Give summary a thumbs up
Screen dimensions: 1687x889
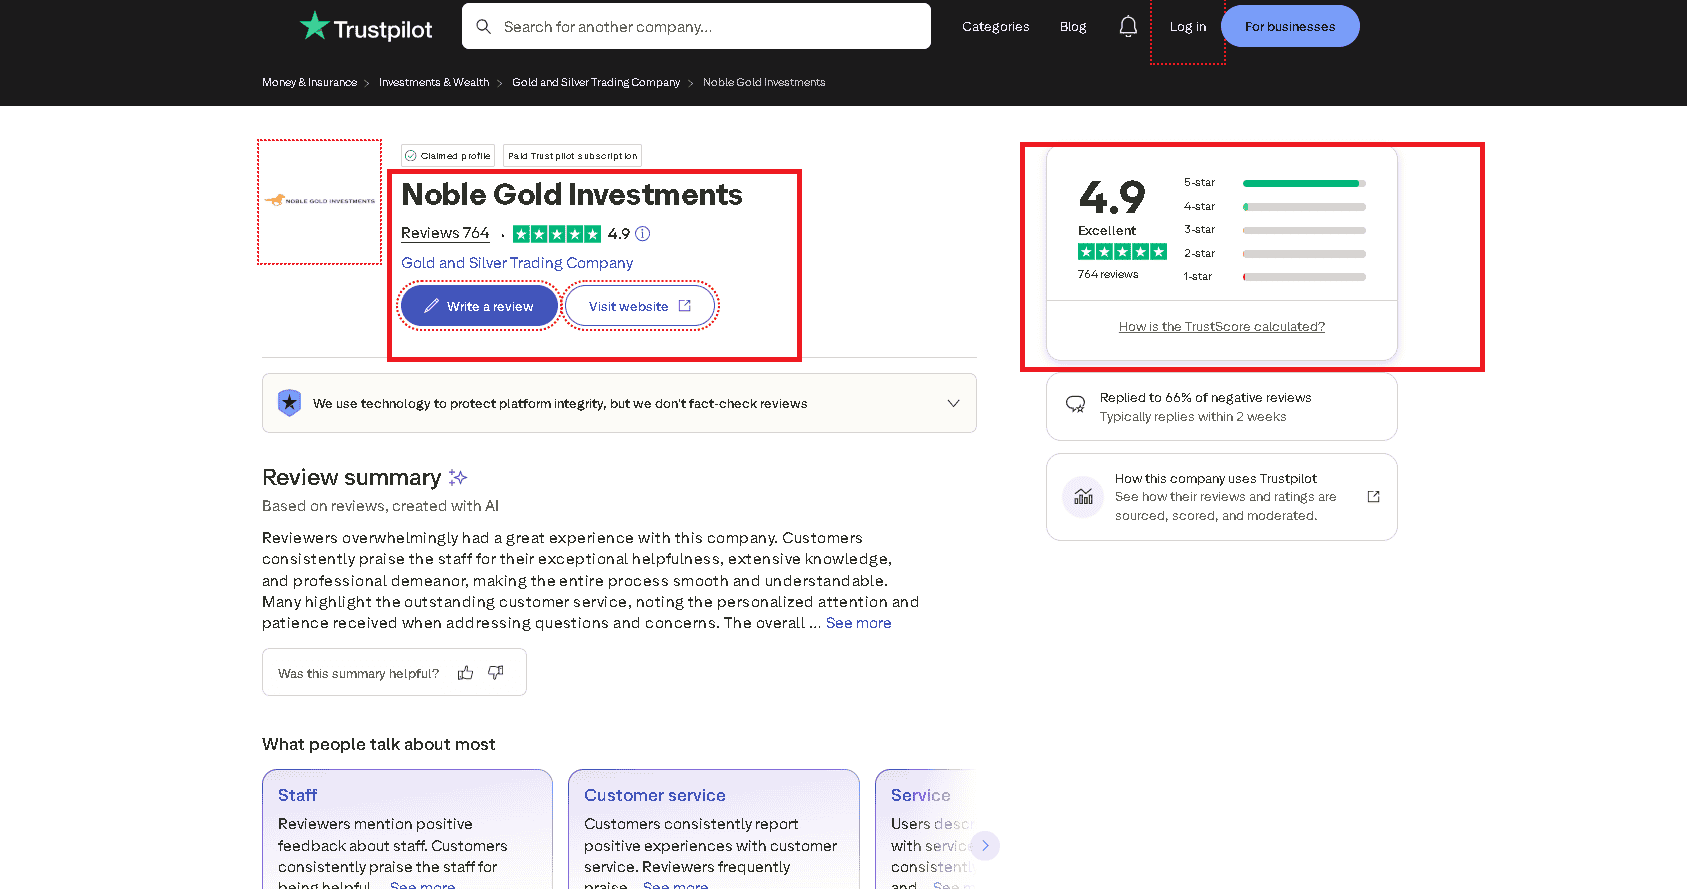click(x=465, y=673)
